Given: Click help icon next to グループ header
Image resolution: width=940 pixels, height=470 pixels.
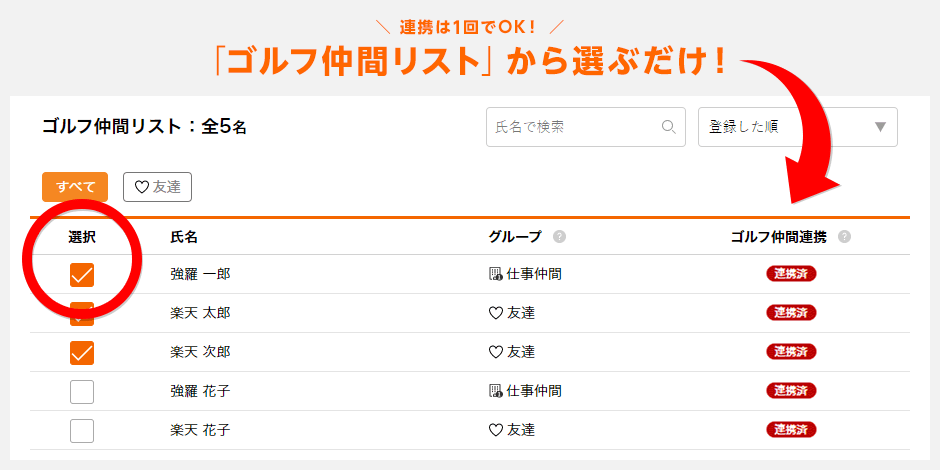Looking at the screenshot, I should 559,237.
